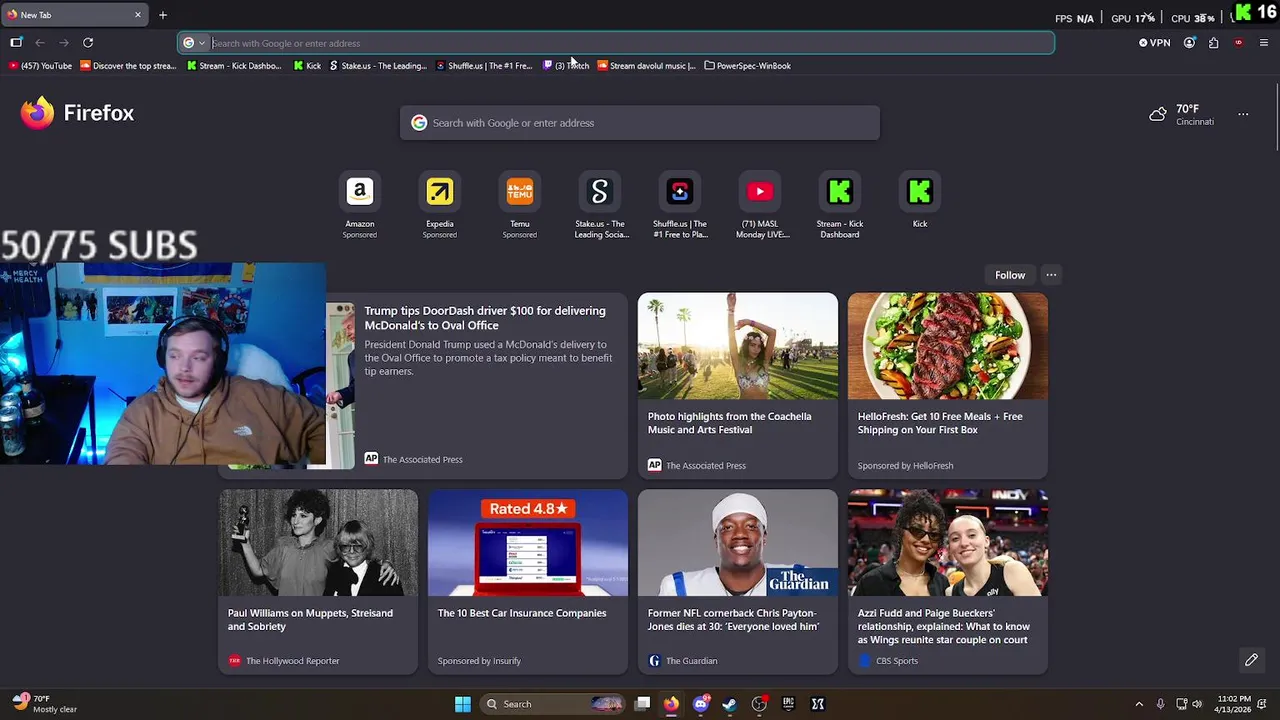Open Azzi Fudd and Paige Bueckers article
The width and height of the screenshot is (1280, 720).
pyautogui.click(x=944, y=626)
